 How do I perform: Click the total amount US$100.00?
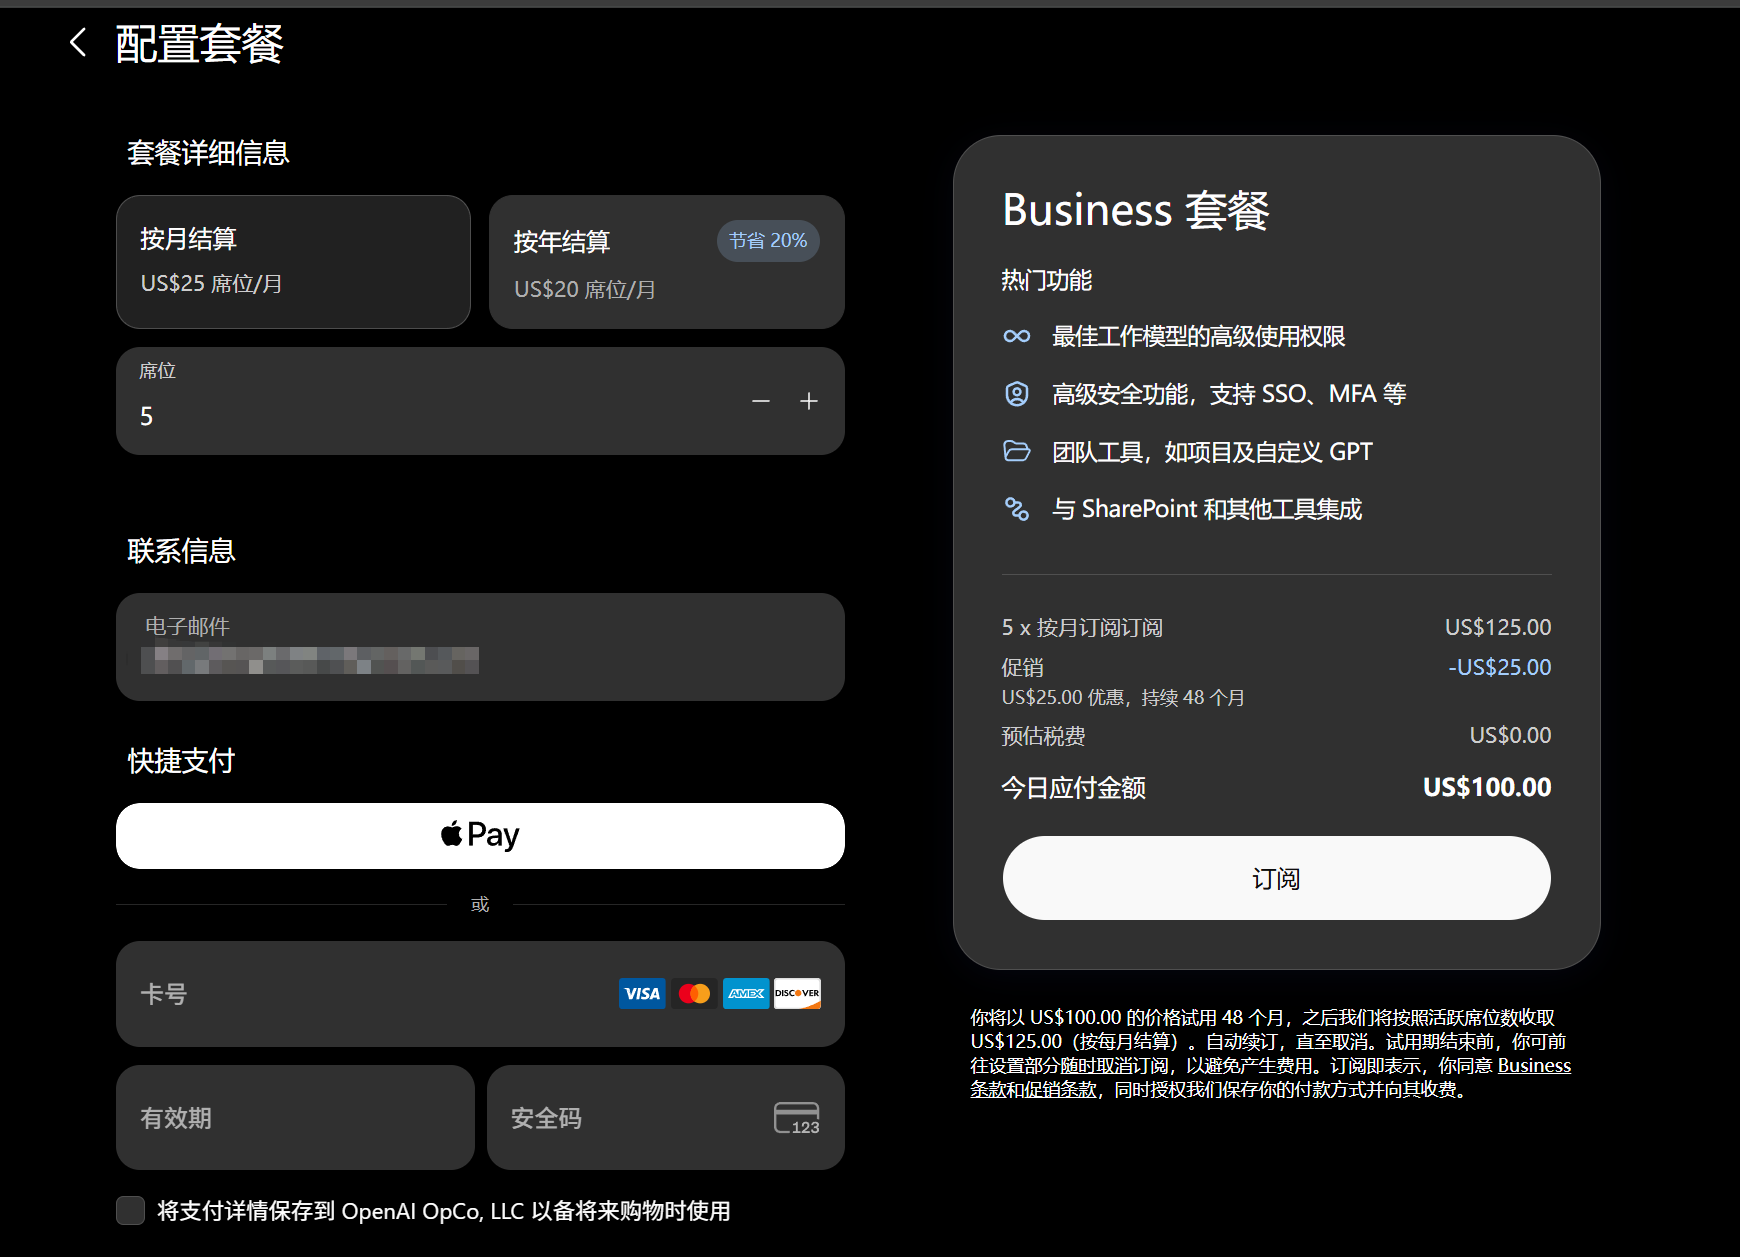tap(1487, 788)
